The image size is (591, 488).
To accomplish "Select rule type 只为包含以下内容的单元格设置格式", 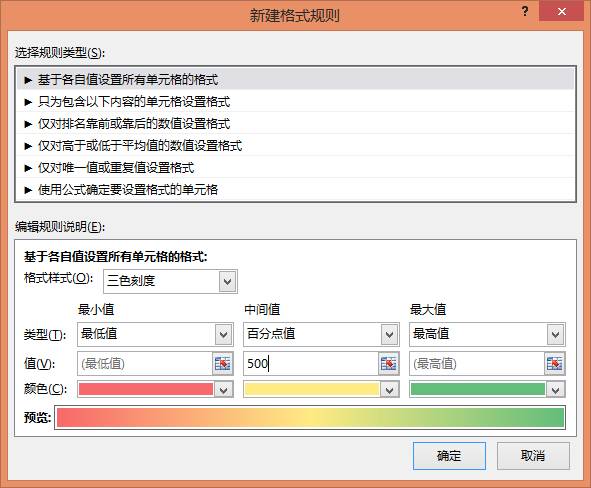I will [296, 102].
